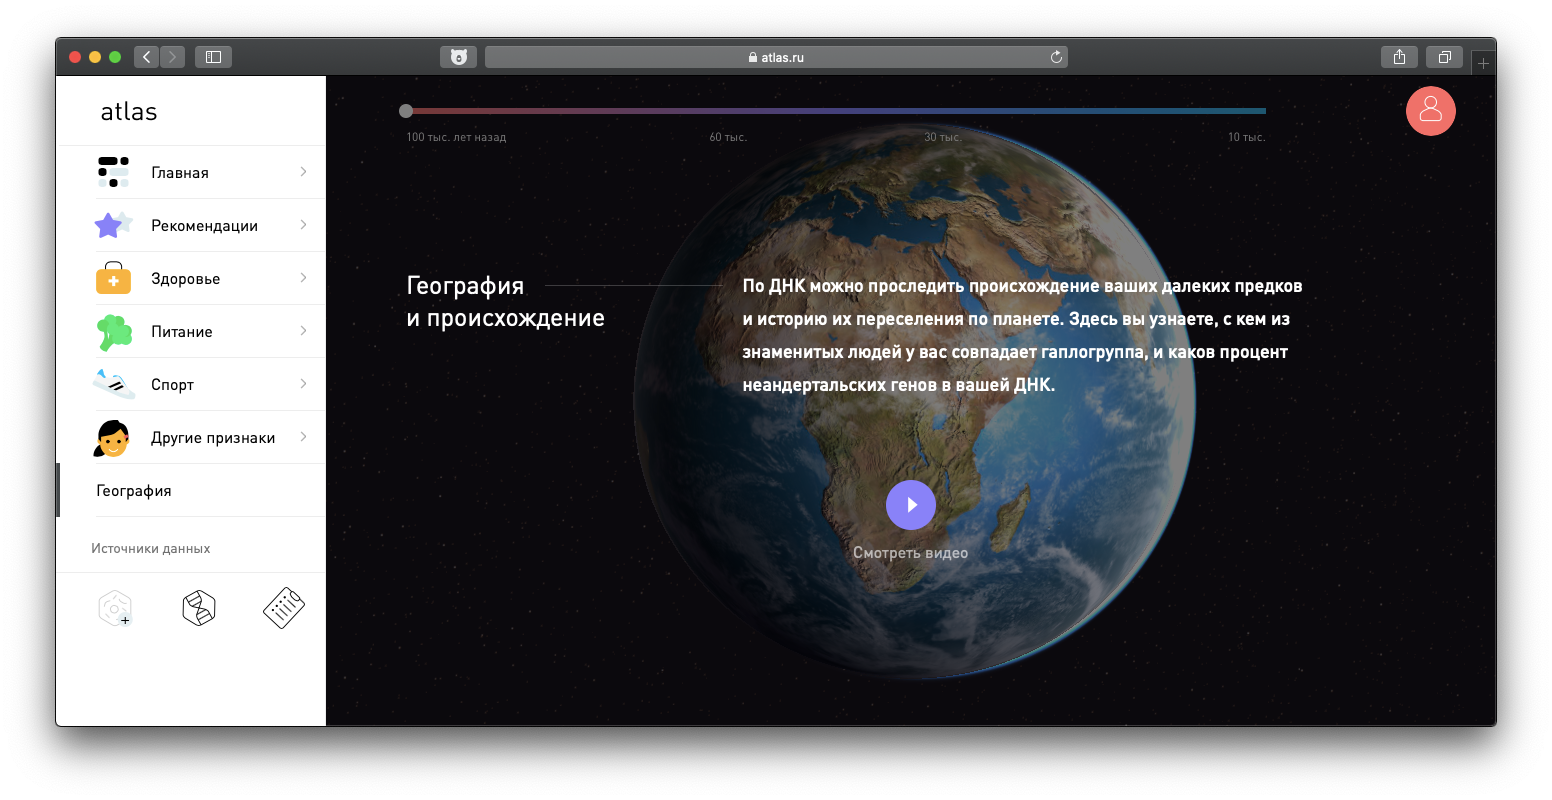
Task: Click the bear extension icon in toolbar
Action: 458,57
